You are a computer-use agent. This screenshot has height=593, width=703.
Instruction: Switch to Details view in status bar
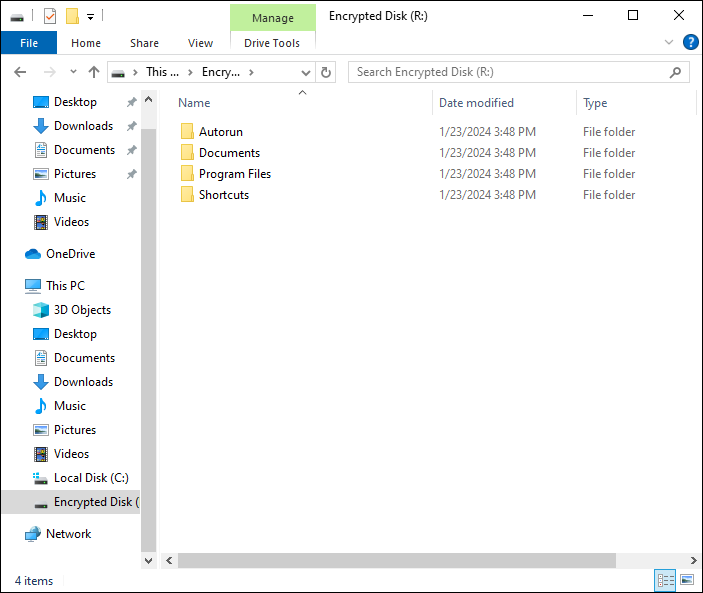[665, 580]
